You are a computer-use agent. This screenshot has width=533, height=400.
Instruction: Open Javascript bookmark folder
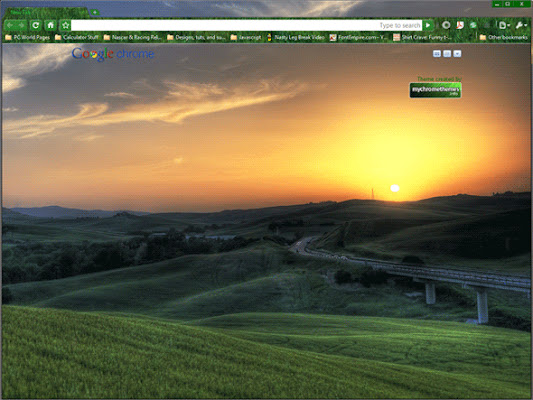(x=246, y=37)
